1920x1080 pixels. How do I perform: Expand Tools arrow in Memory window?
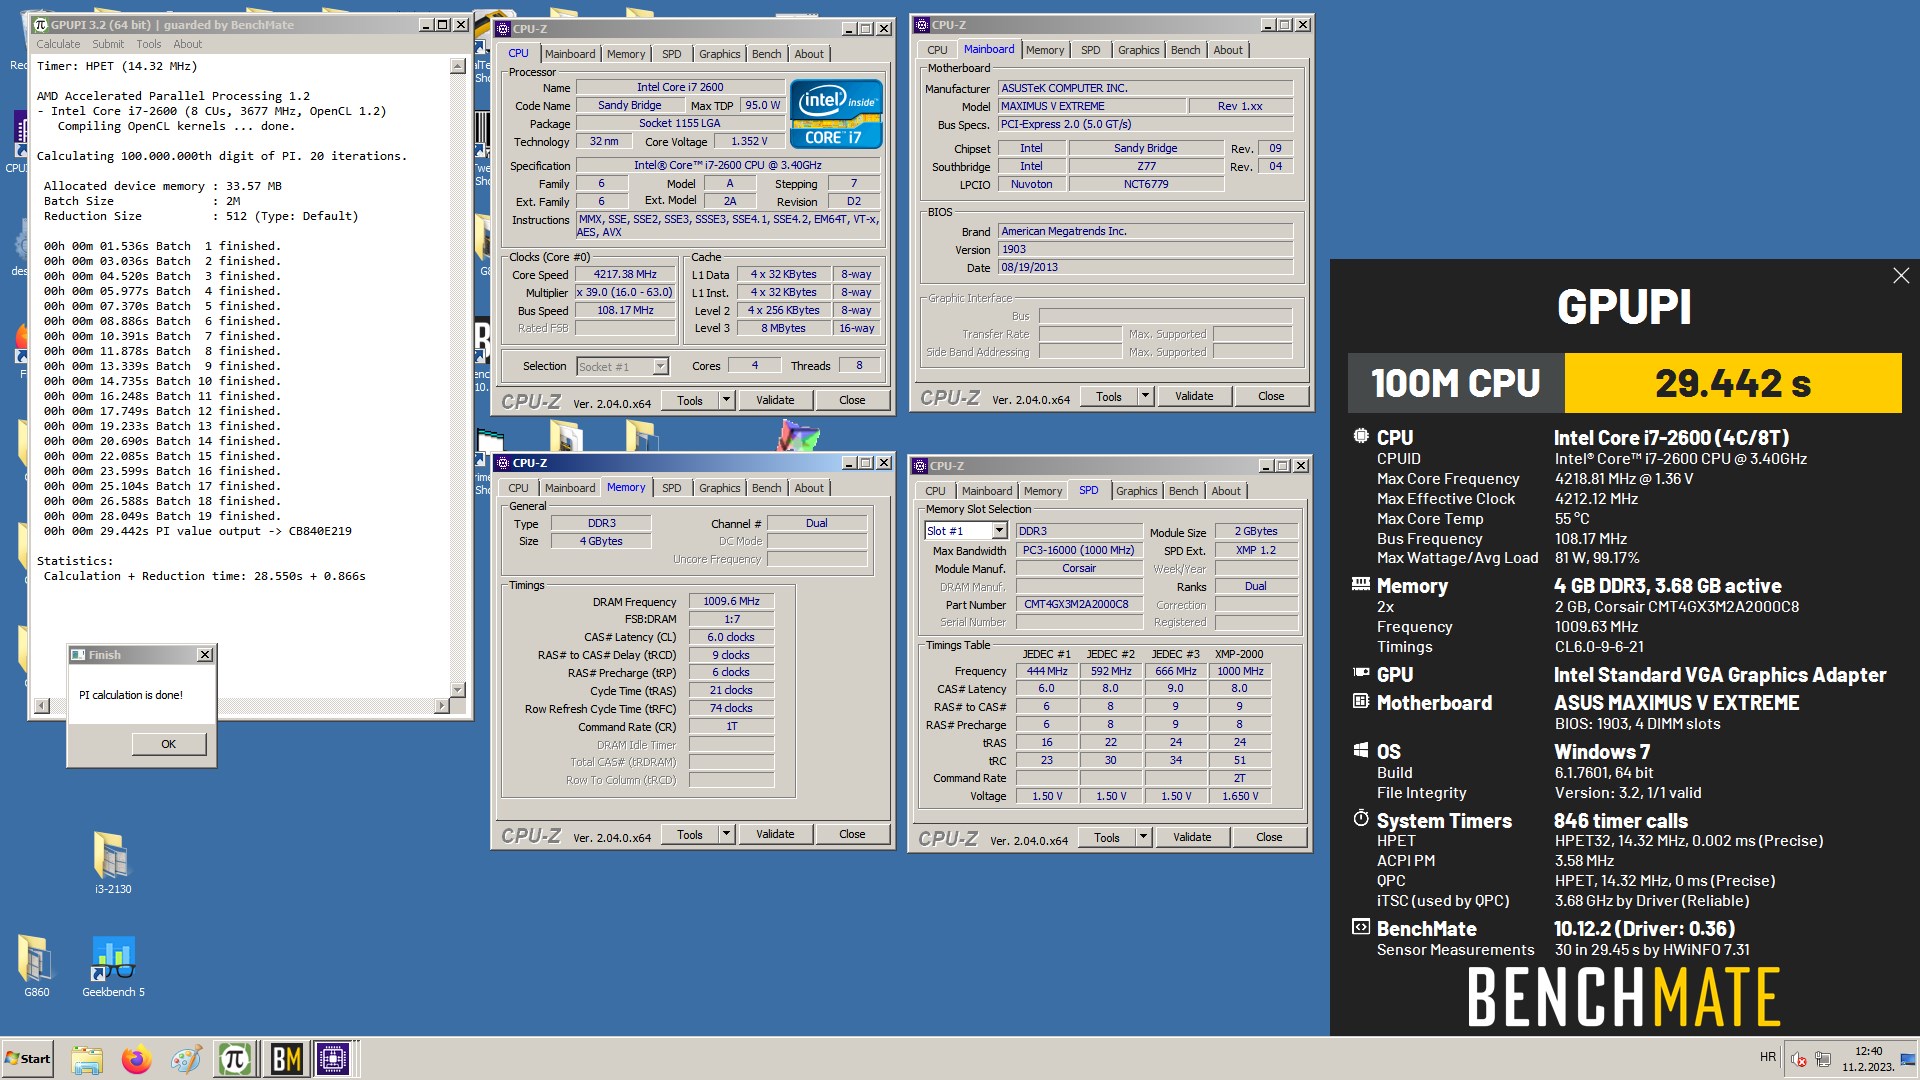tap(727, 834)
